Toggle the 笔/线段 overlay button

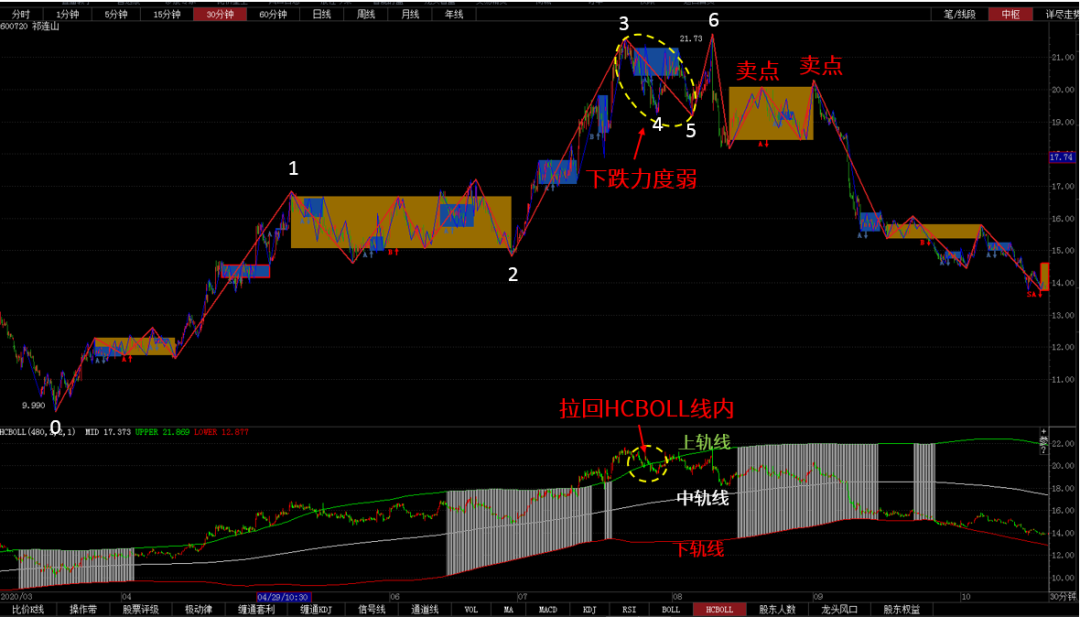(x=958, y=14)
